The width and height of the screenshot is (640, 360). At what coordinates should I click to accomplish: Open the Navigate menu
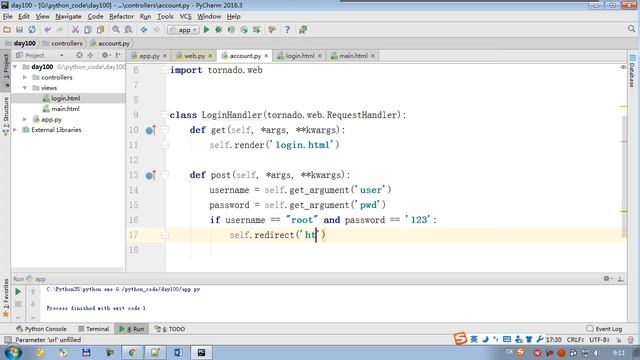tap(68, 16)
